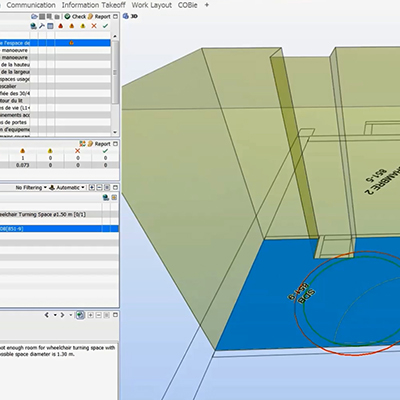400x400 pixels.
Task: Select highlighted result row '(851-9)'
Action: (x=59, y=229)
